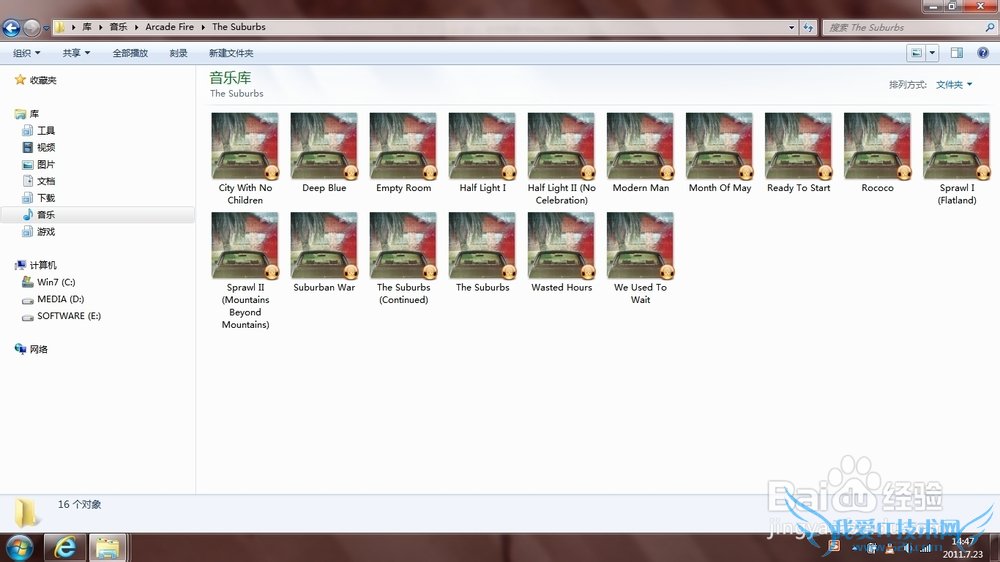Select the We Used To Wait thumbnail
Viewport: 1000px width, 562px height.
640,246
